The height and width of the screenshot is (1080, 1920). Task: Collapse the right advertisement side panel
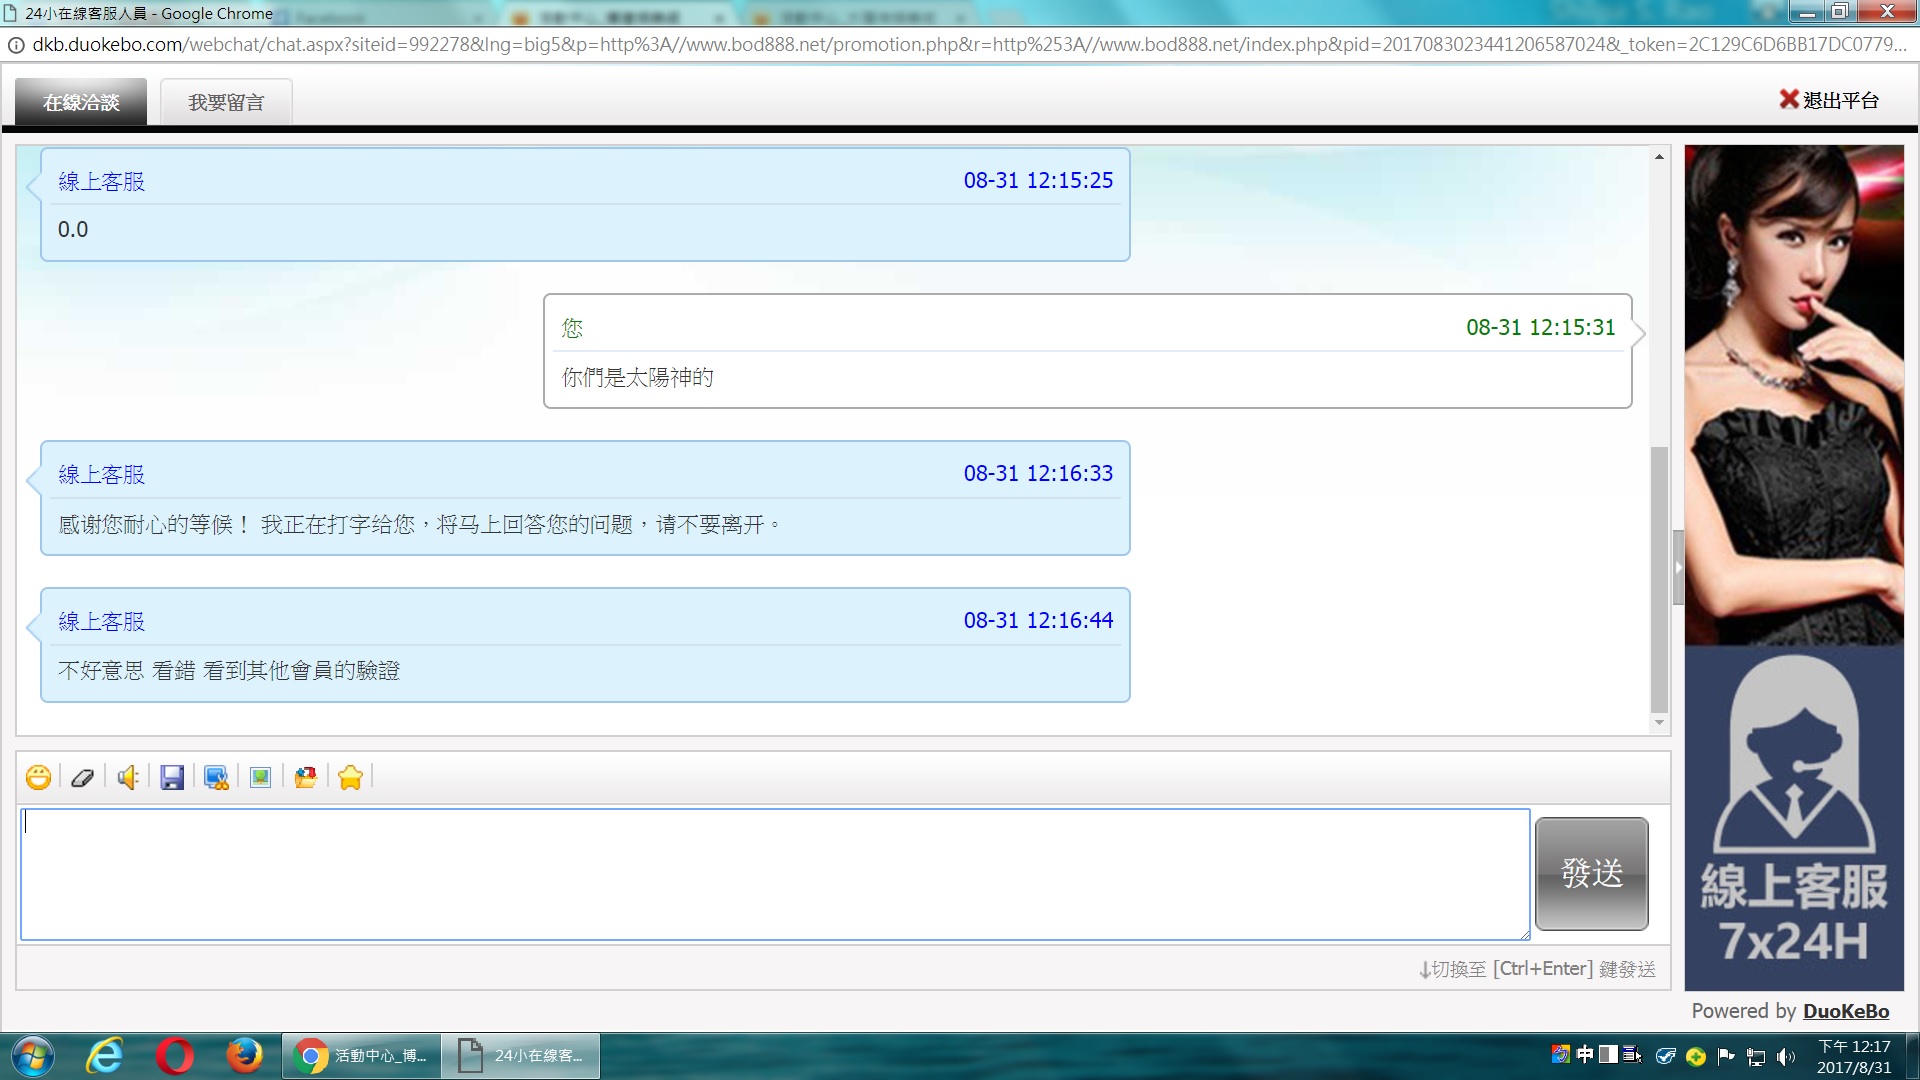[1678, 567]
